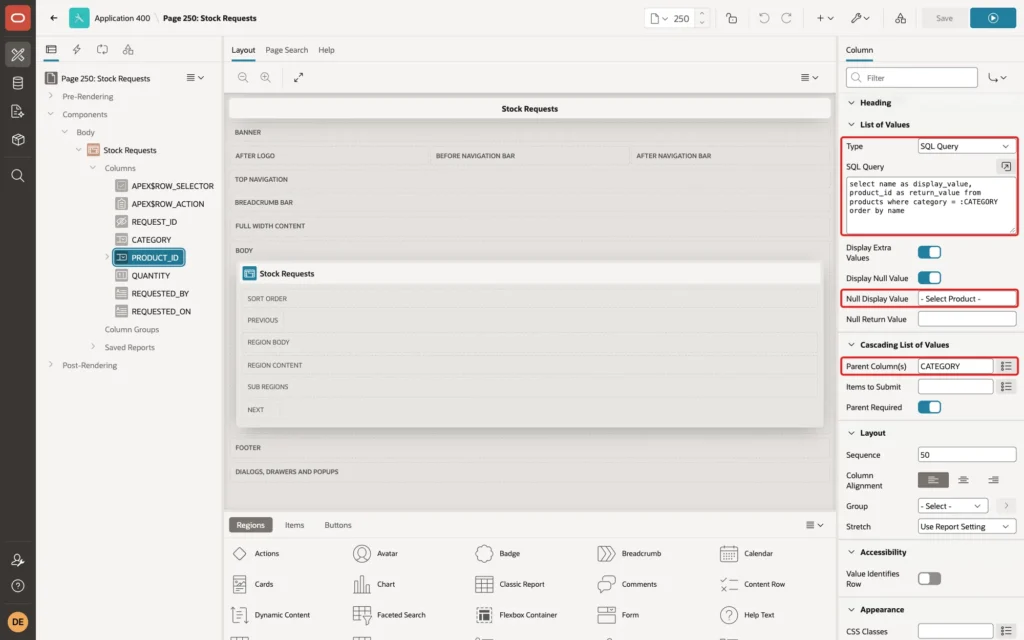Viewport: 1024px width, 640px height.
Task: Open rendering tree menu dropdown
Action: [x=195, y=78]
